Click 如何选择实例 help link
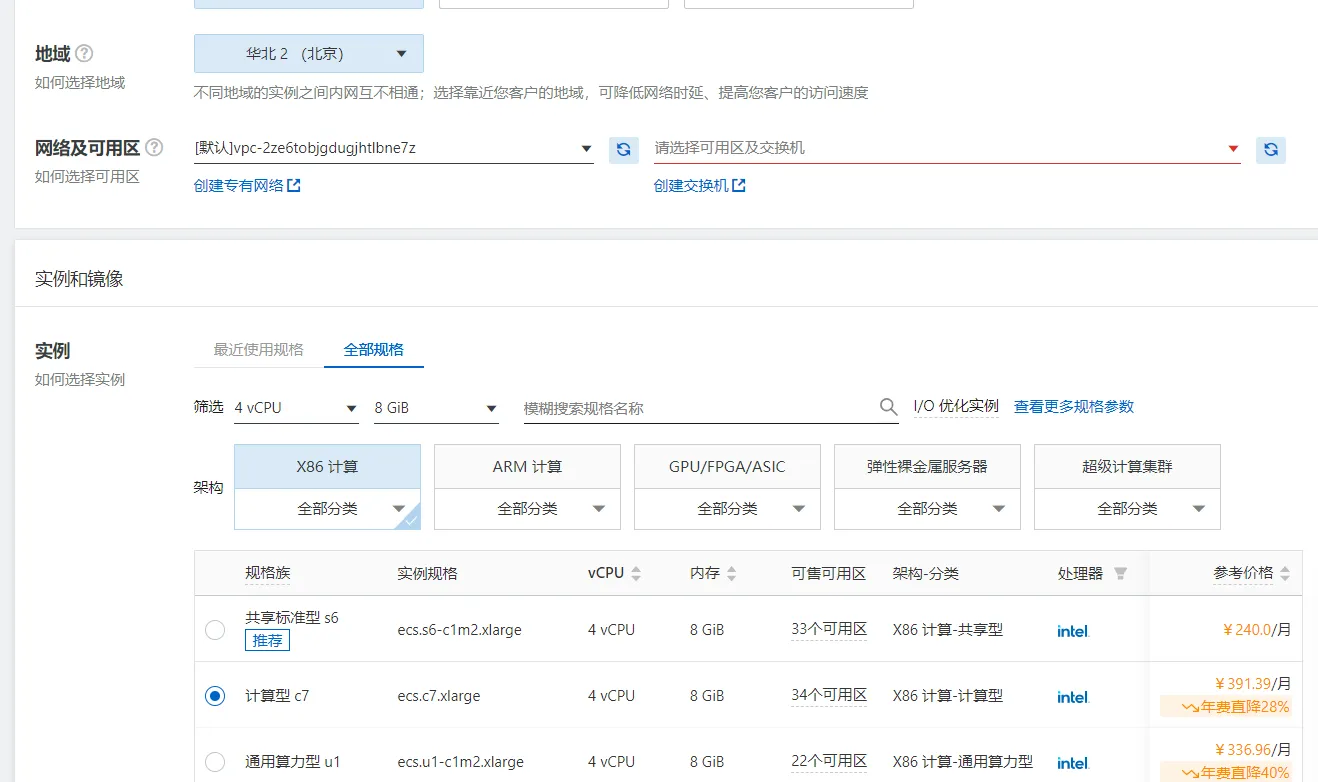This screenshot has height=782, width=1318. (80, 380)
